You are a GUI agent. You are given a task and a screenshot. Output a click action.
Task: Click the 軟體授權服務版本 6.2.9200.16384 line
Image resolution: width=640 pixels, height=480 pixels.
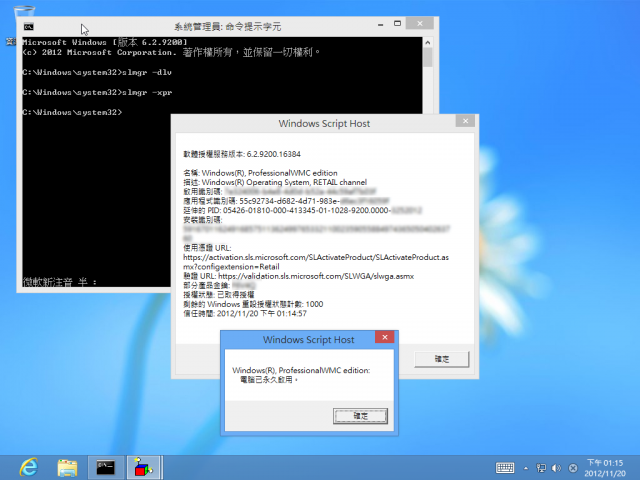[x=242, y=154]
